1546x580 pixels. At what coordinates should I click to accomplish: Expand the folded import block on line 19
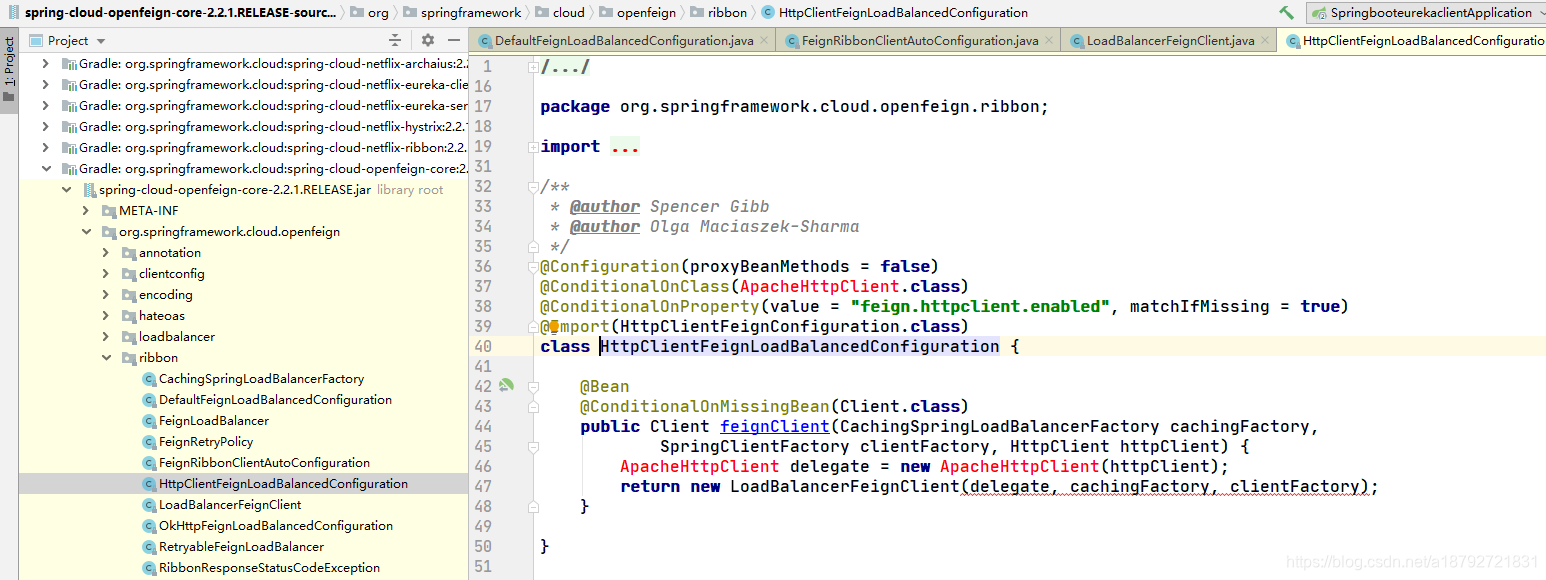point(534,146)
